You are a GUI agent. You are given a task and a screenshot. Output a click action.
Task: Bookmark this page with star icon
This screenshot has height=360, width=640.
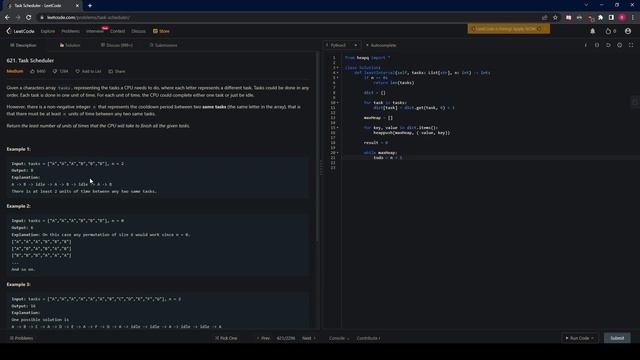pos(555,18)
